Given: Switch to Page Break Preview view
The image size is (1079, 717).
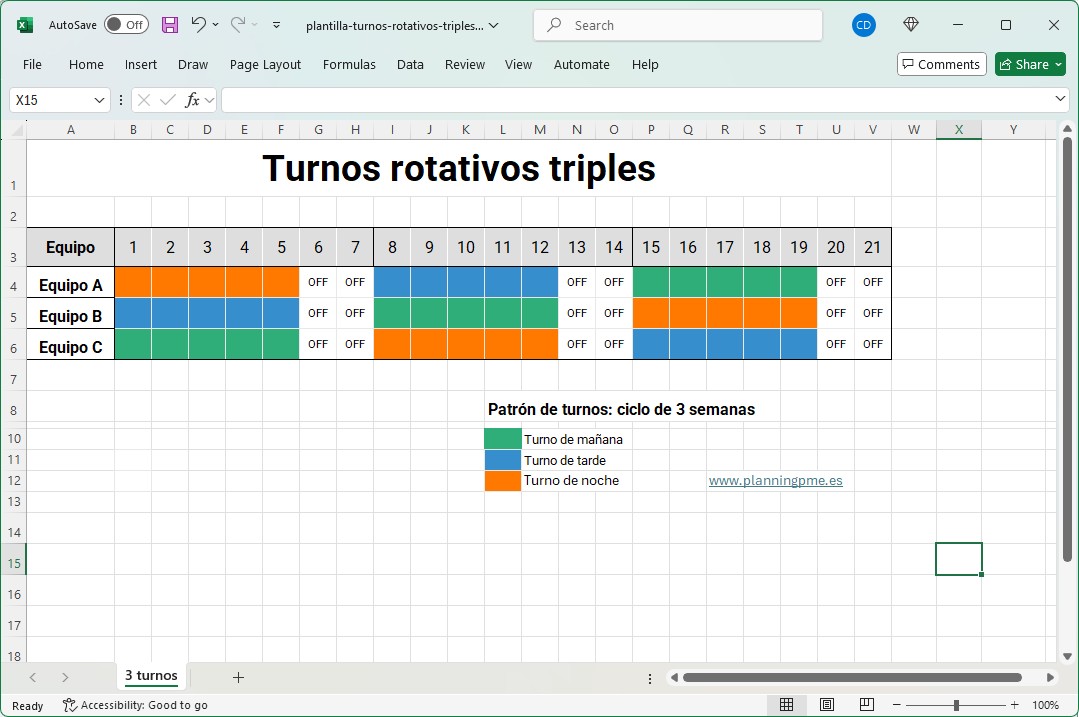Looking at the screenshot, I should tap(867, 705).
